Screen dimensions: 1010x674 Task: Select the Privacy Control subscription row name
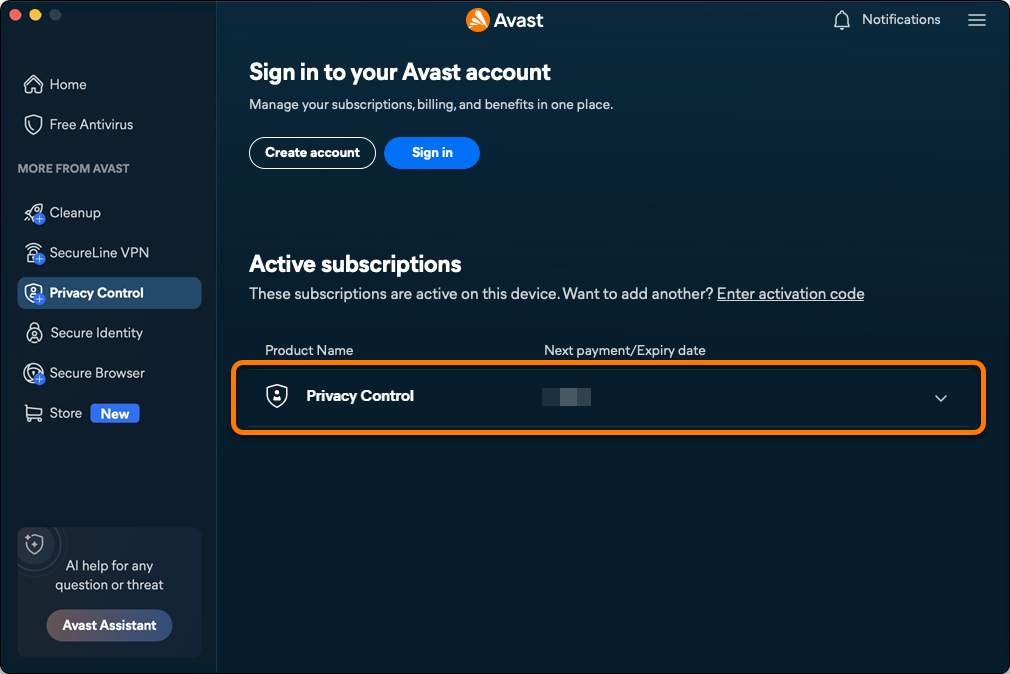359,396
